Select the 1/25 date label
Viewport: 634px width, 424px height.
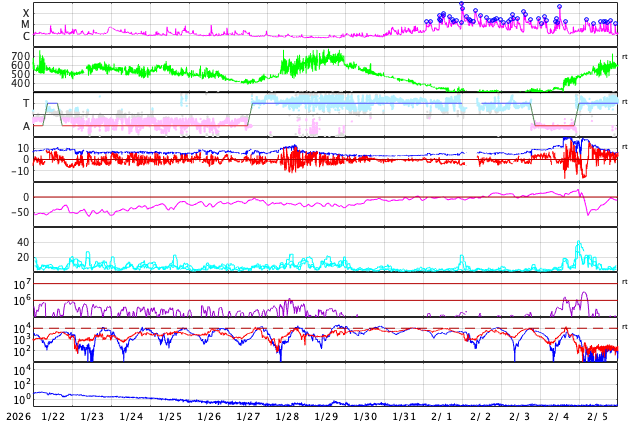170,416
